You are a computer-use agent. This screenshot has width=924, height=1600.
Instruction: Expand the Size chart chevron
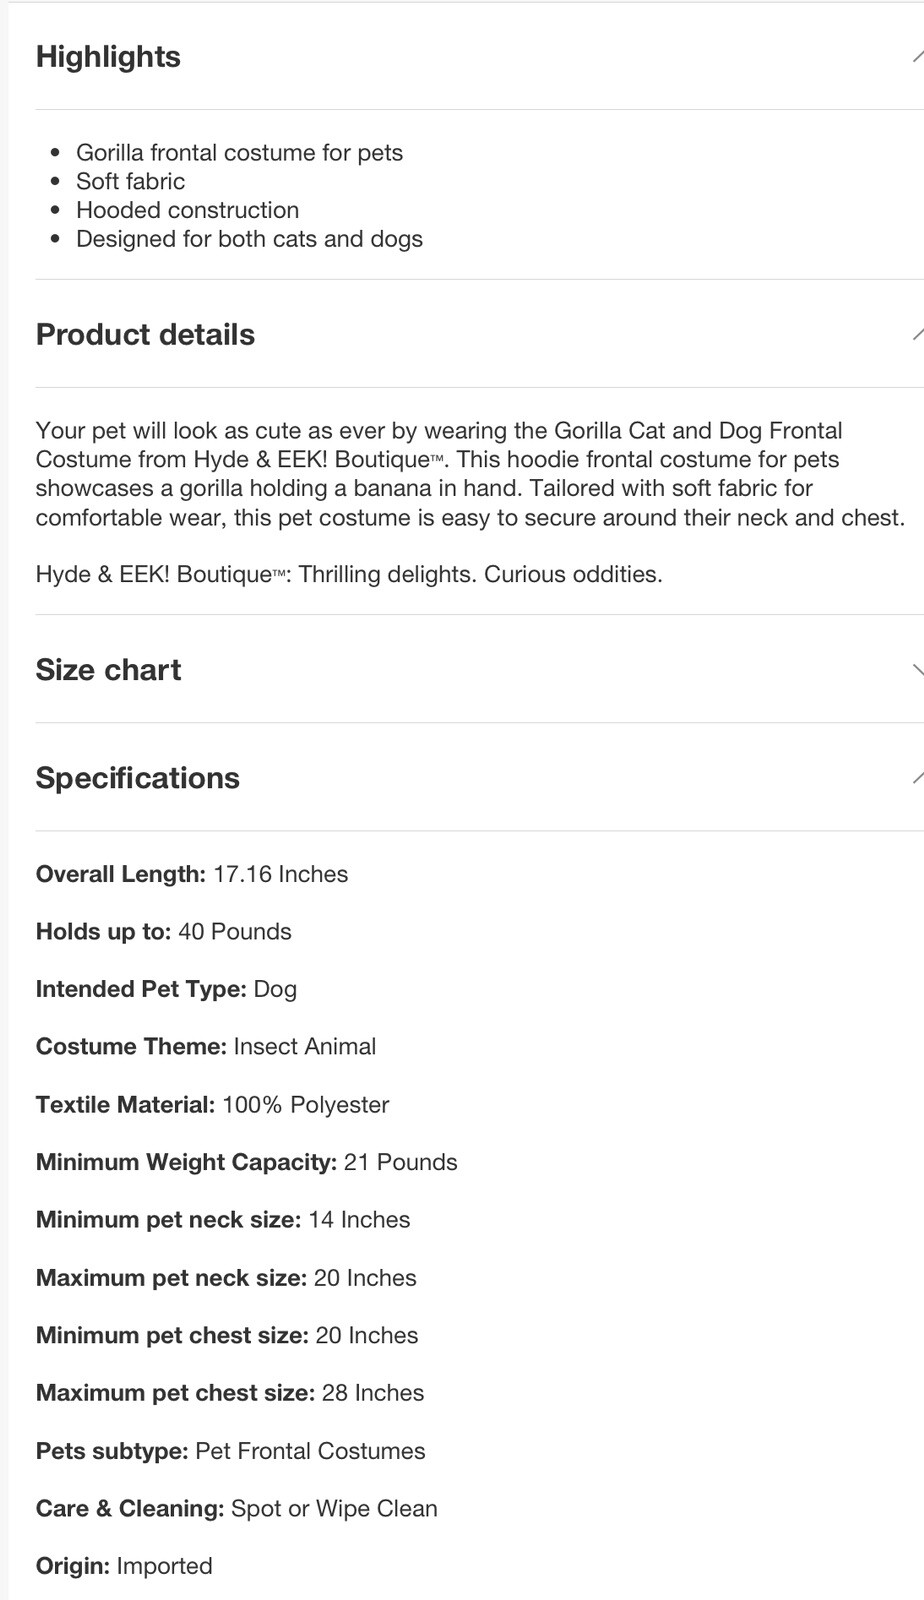coord(917,670)
